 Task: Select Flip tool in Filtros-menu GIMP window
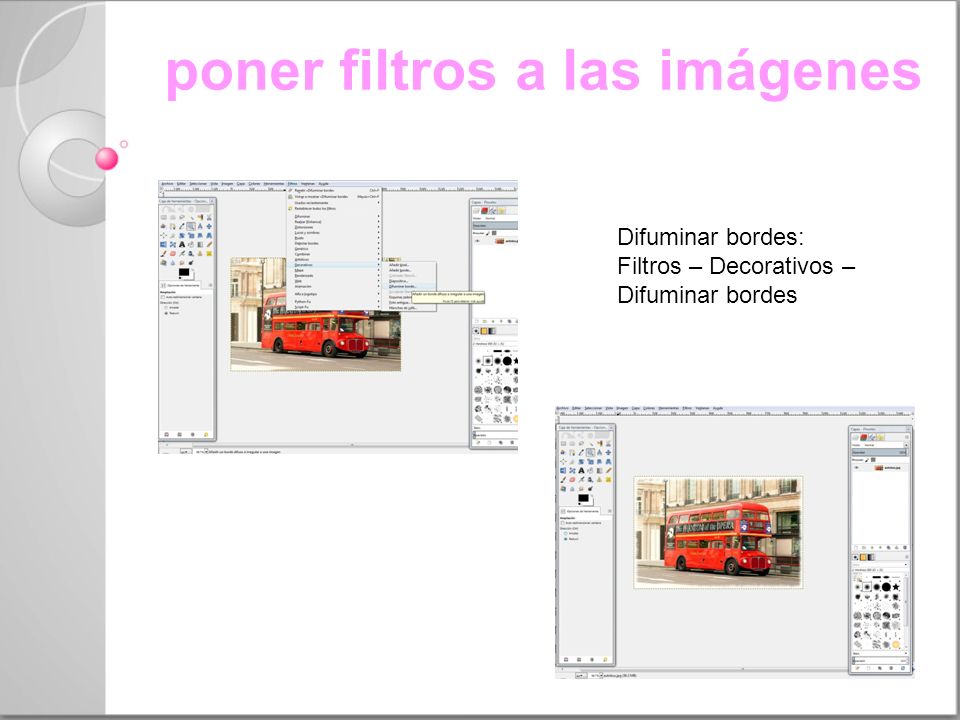click(x=163, y=244)
